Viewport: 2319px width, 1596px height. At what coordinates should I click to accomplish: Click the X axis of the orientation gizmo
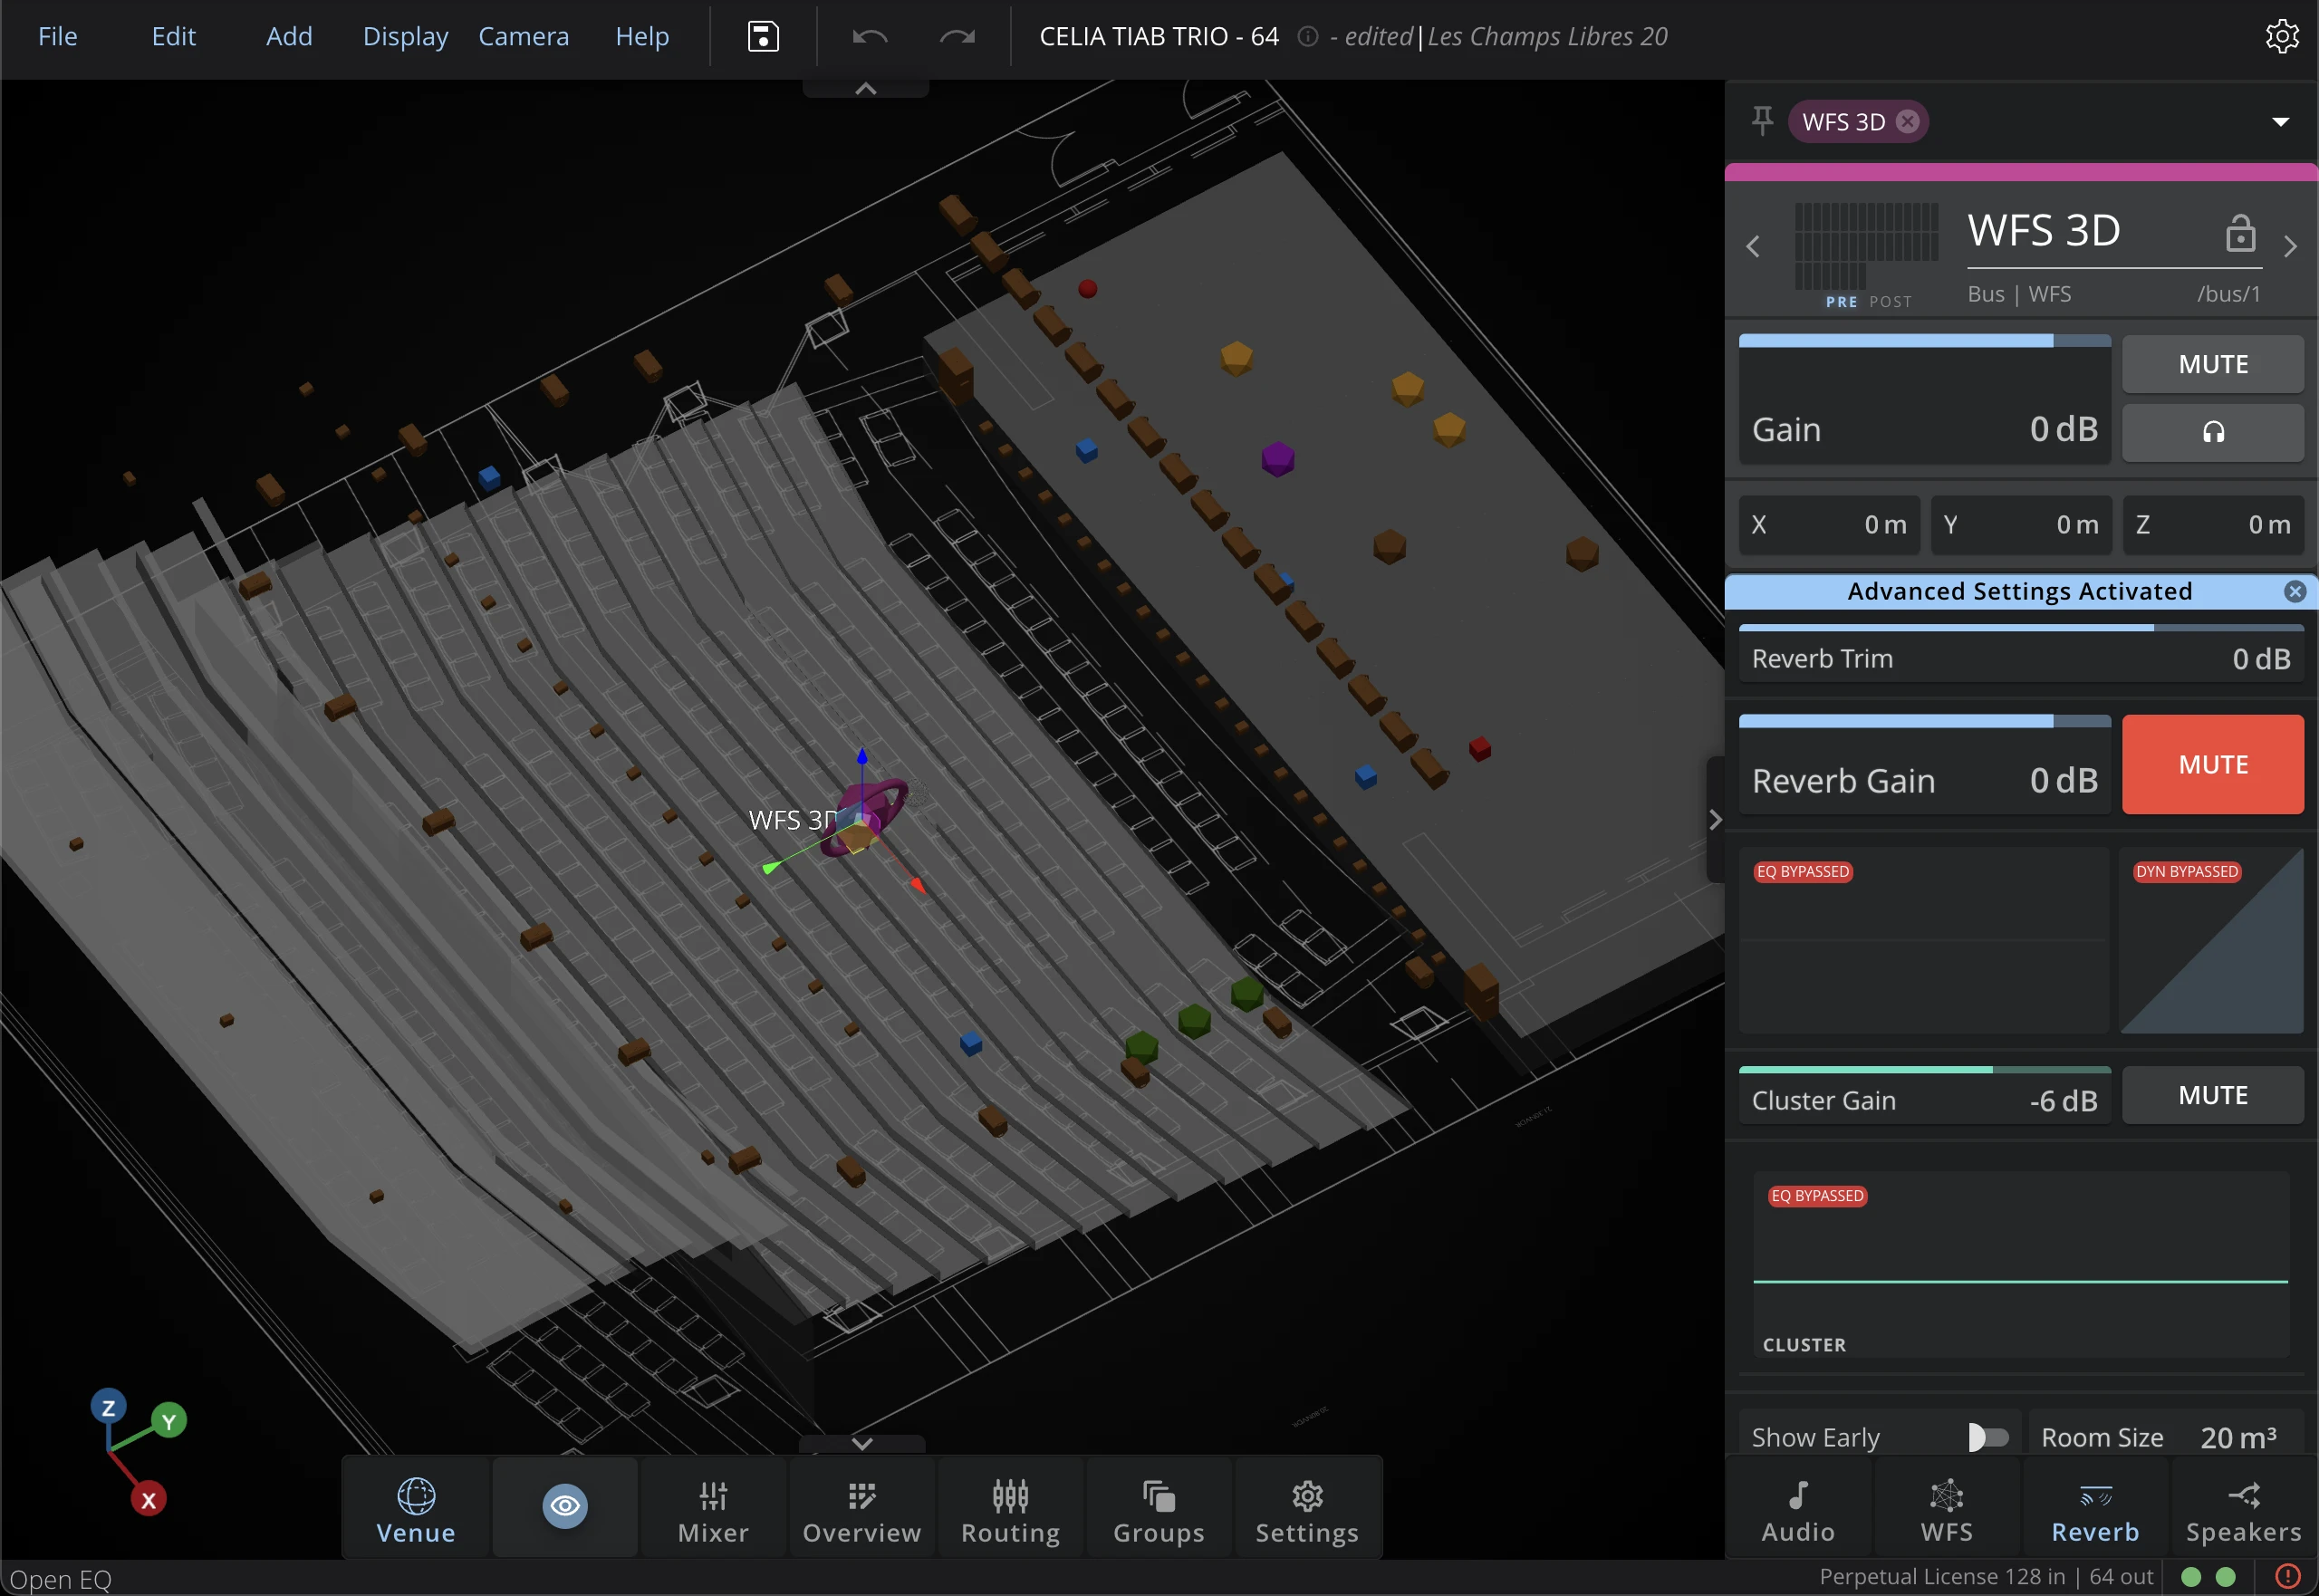[148, 1499]
